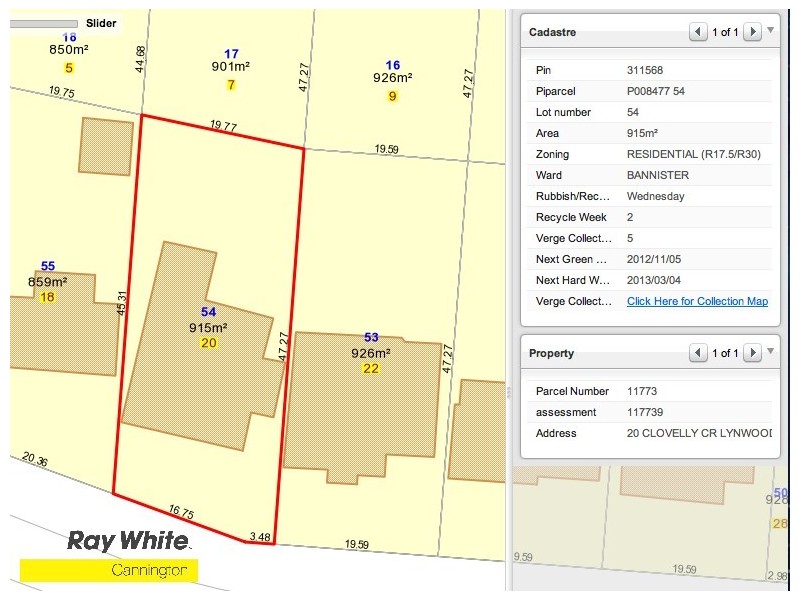
Task: Open the Click Here for Collection Map link
Action: [x=697, y=301]
